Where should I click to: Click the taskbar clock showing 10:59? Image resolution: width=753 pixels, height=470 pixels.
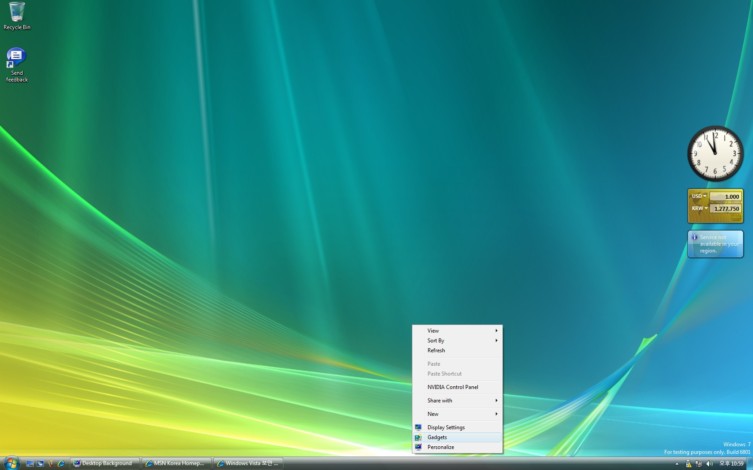click(x=731, y=464)
